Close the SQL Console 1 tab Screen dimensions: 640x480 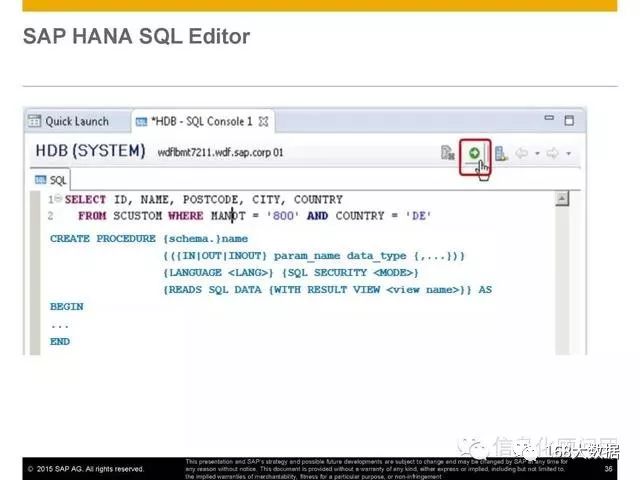pos(264,122)
